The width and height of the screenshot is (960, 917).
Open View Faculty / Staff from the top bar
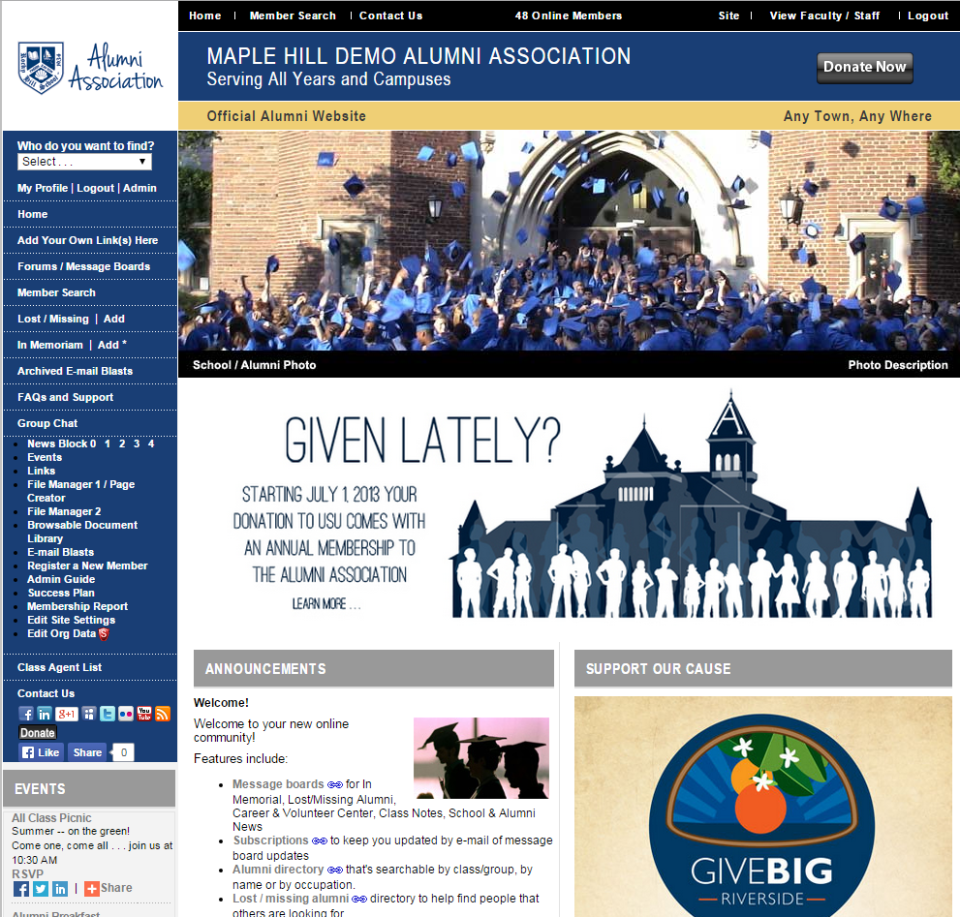tap(825, 16)
